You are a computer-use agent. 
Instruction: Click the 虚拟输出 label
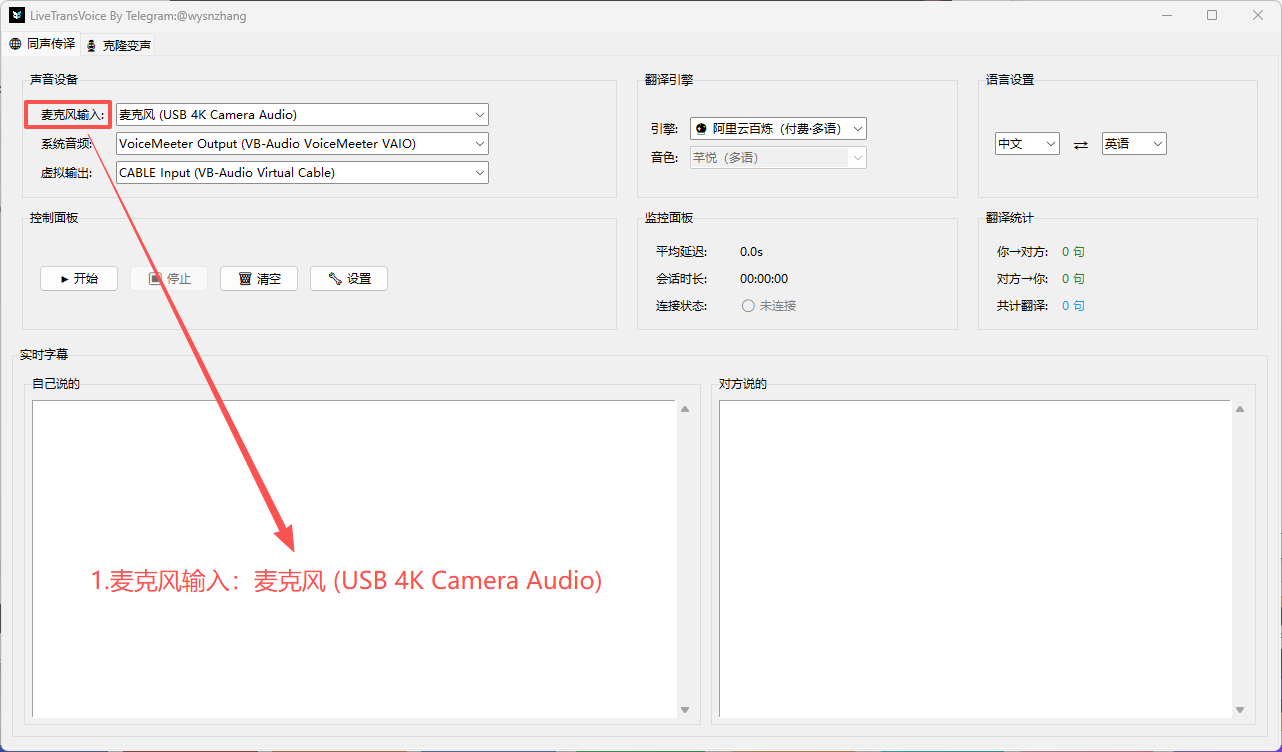click(66, 173)
